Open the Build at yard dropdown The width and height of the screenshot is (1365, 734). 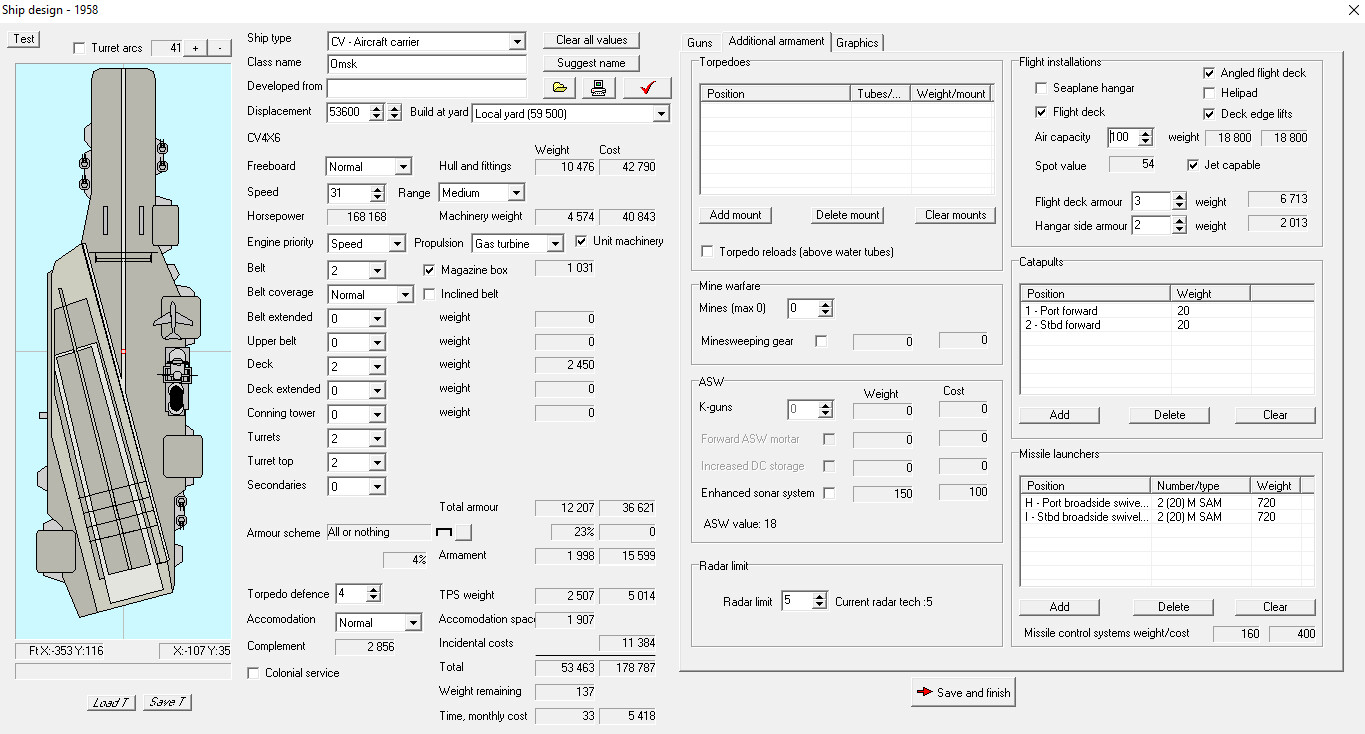(x=660, y=114)
